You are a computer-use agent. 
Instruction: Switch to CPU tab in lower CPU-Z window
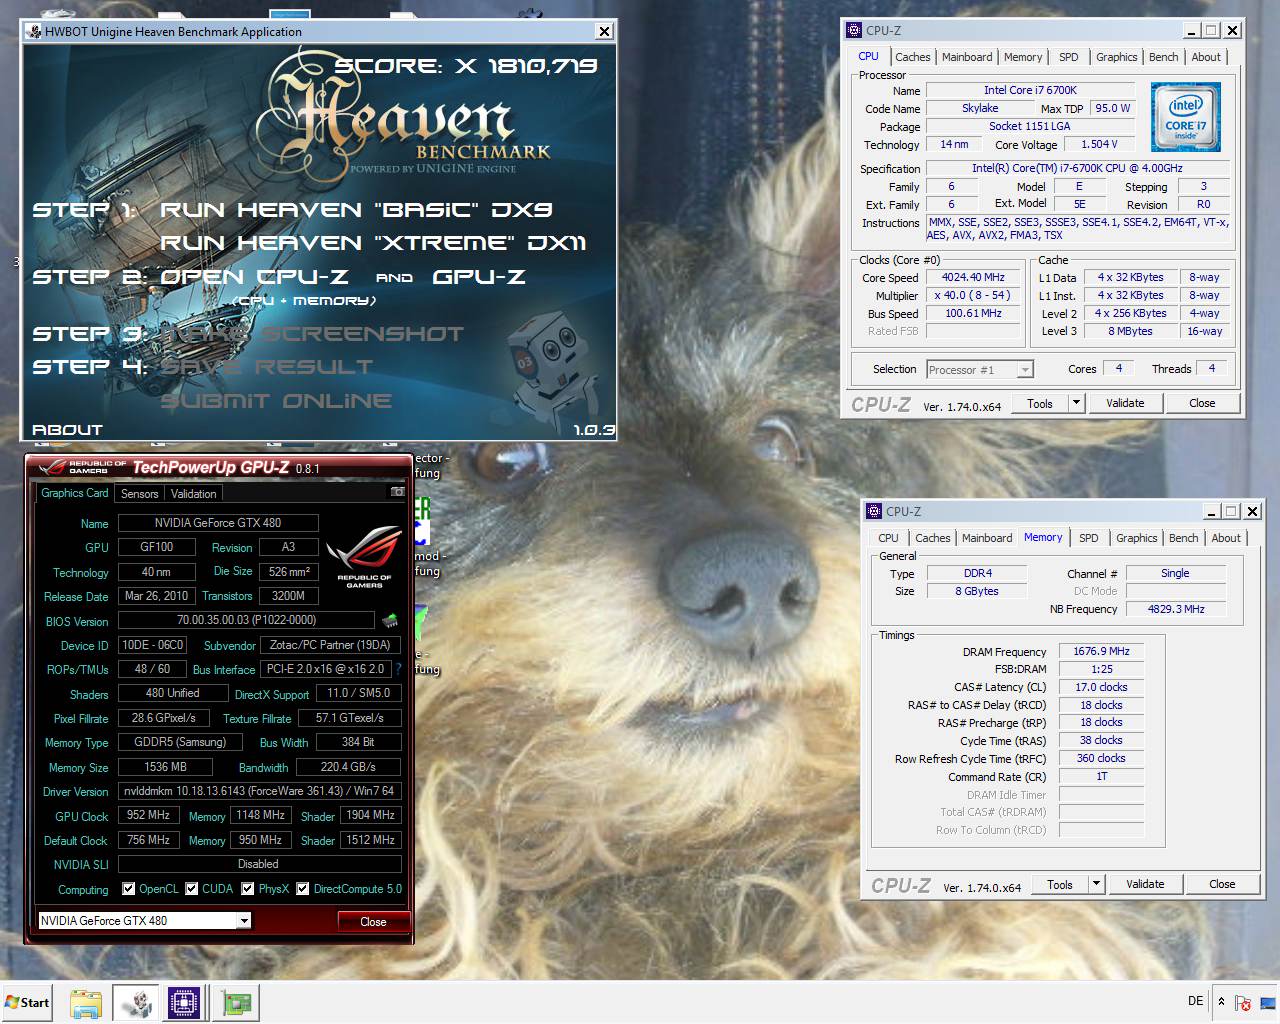tap(888, 538)
